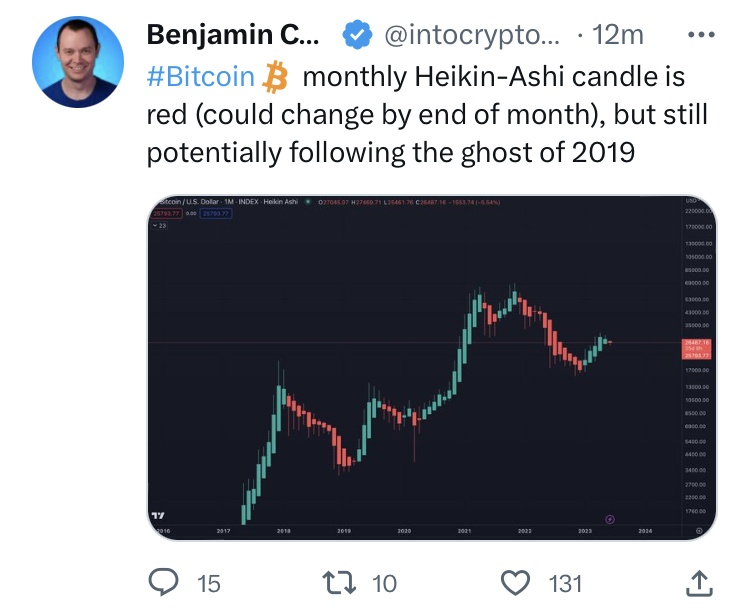Click the orange Bitcoin emoji symbol
This screenshot has height=614, width=750.
coord(275,76)
